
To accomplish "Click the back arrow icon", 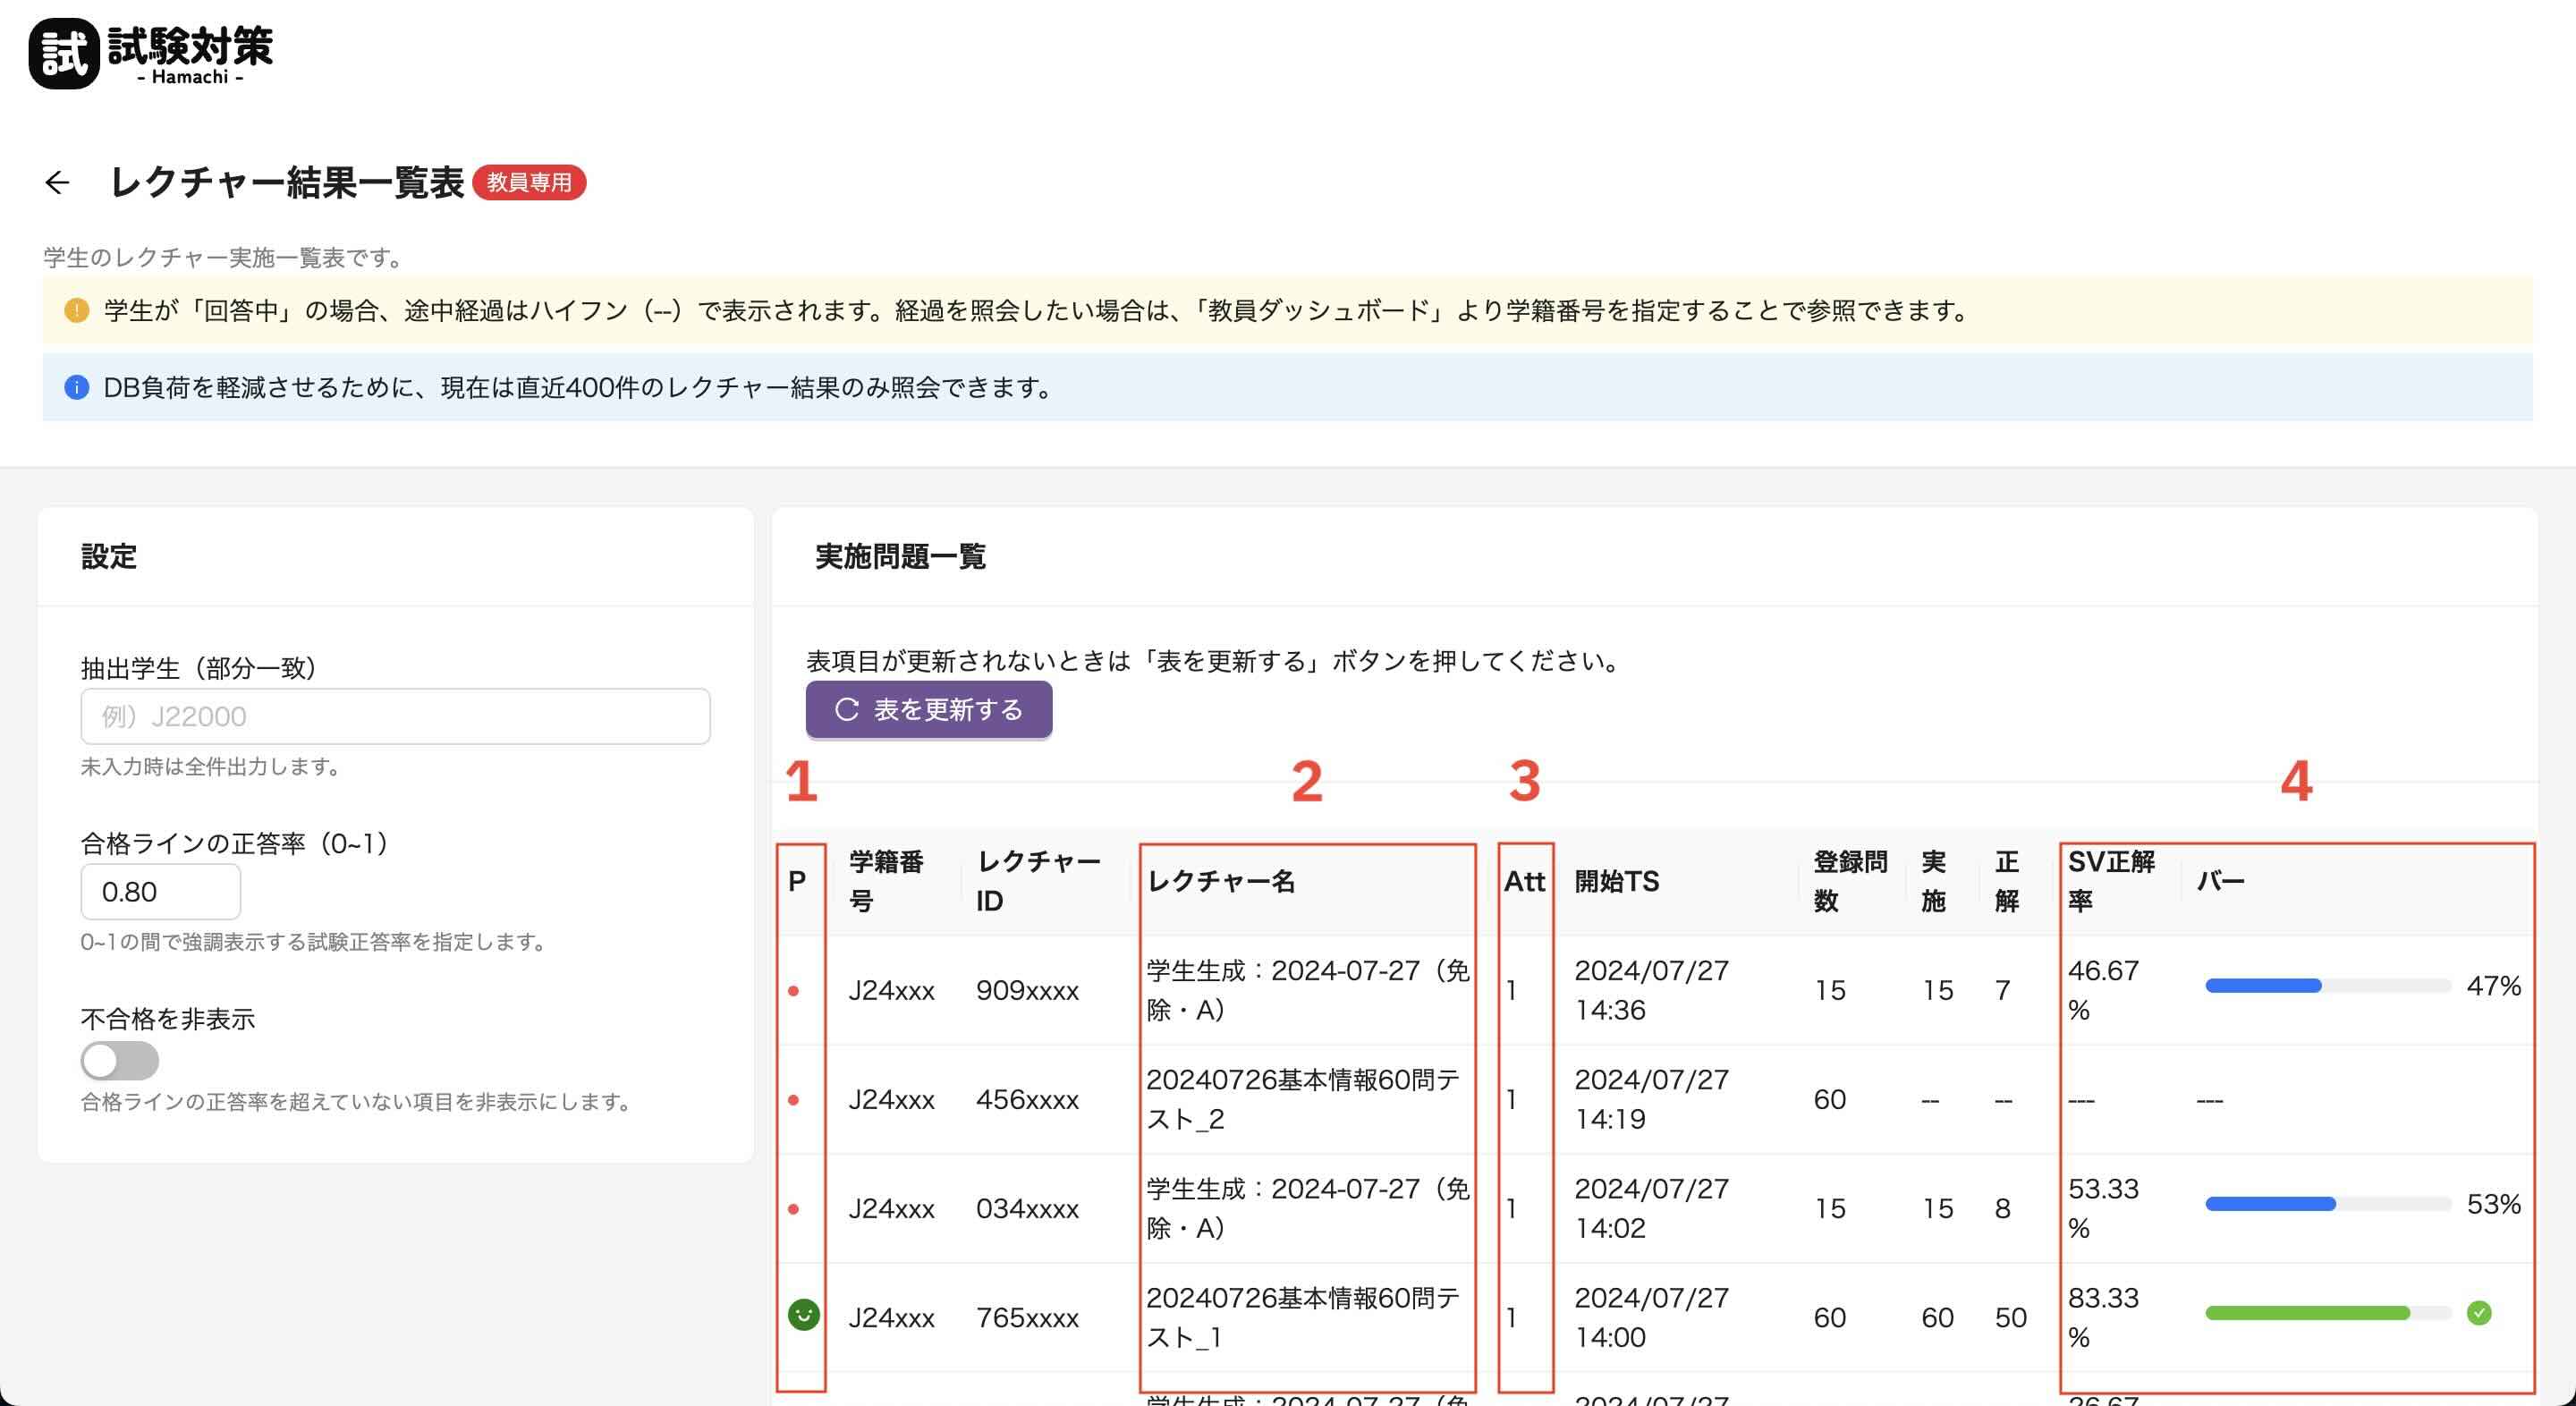I will tap(57, 182).
